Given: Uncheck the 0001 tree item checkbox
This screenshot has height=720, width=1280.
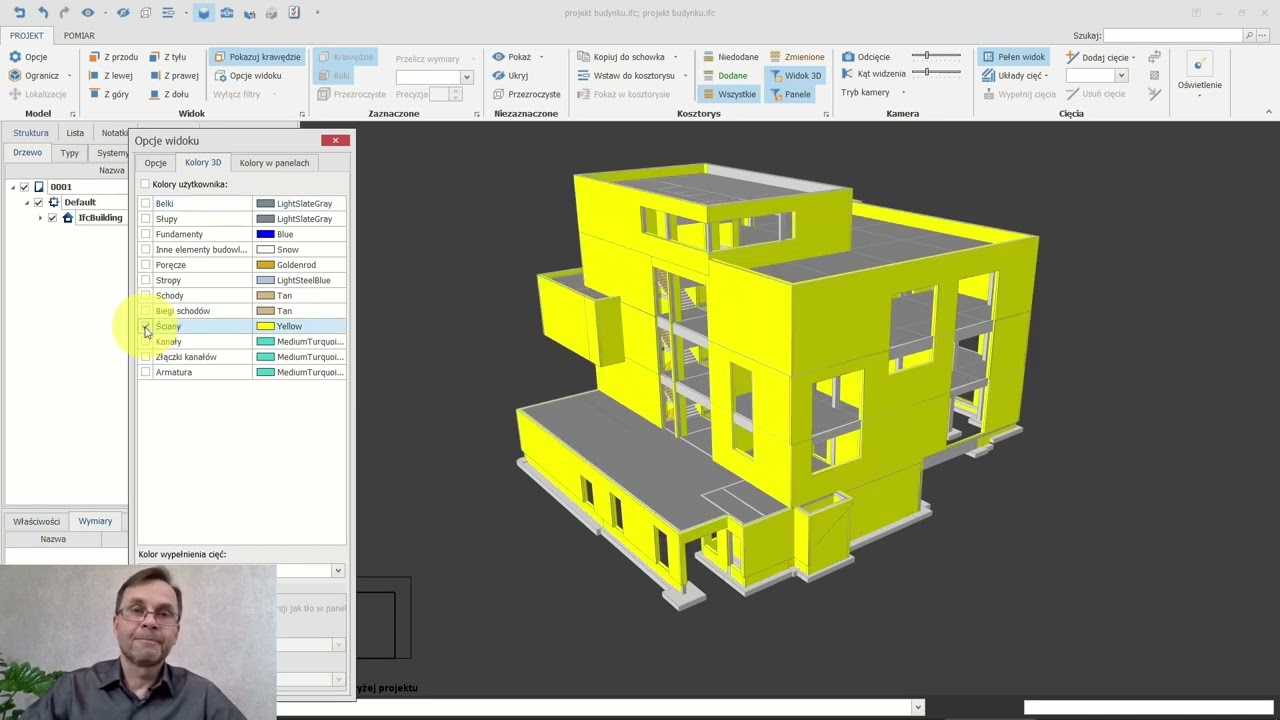Looking at the screenshot, I should pos(24,187).
